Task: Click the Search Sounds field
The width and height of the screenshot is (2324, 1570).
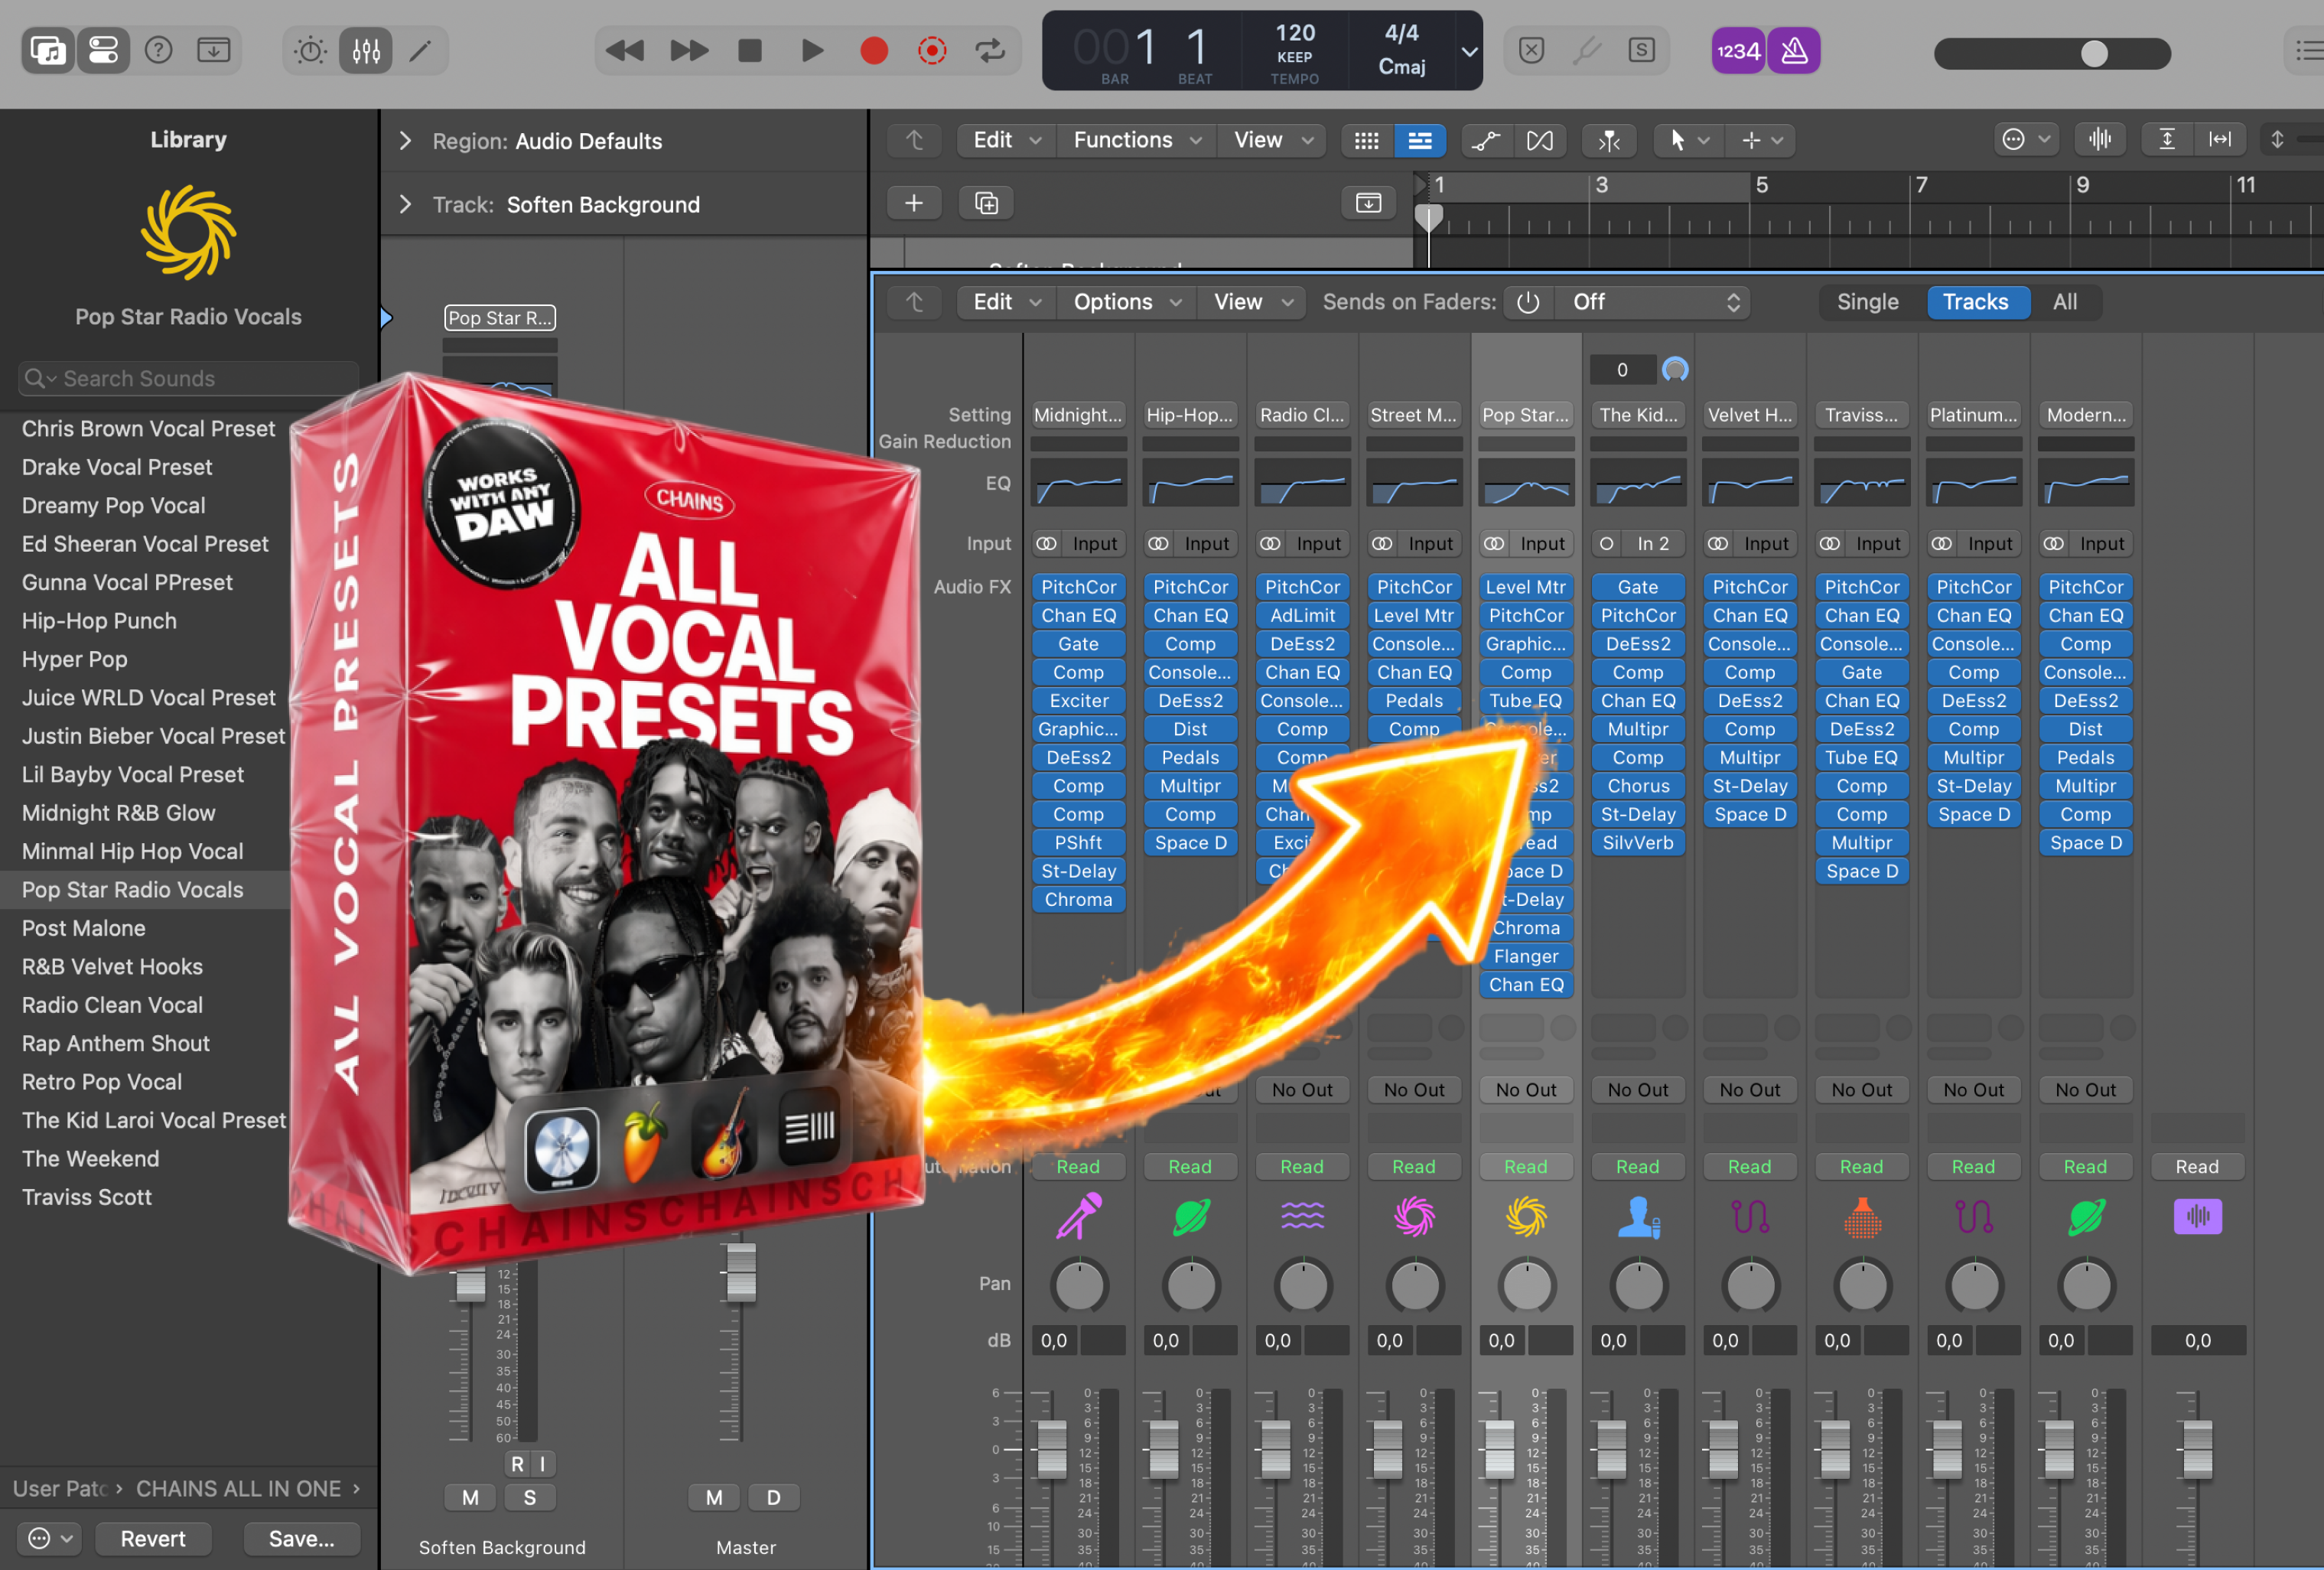Action: click(x=188, y=379)
